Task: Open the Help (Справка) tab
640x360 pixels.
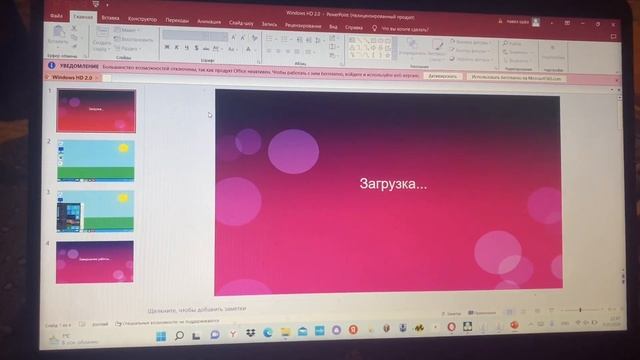Action: coord(353,27)
